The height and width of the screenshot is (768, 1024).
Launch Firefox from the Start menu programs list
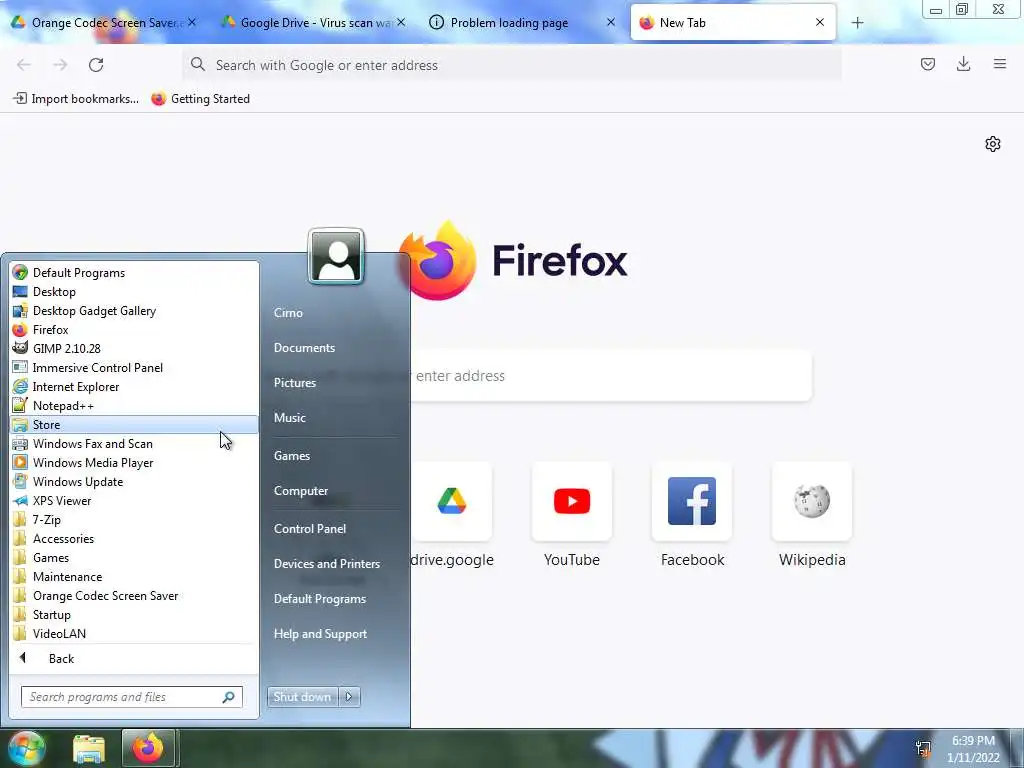pyautogui.click(x=134, y=330)
